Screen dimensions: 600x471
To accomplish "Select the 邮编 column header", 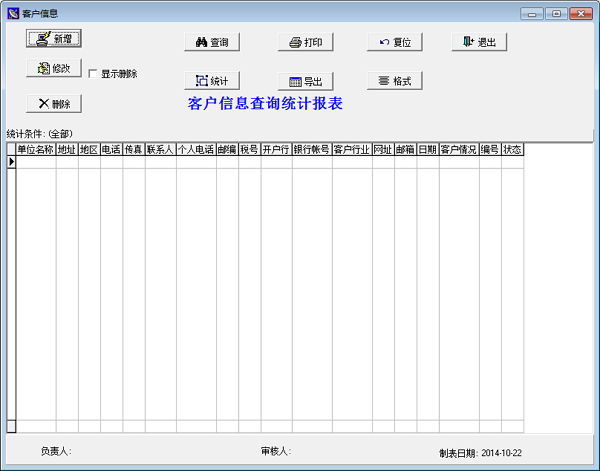I will click(x=227, y=149).
